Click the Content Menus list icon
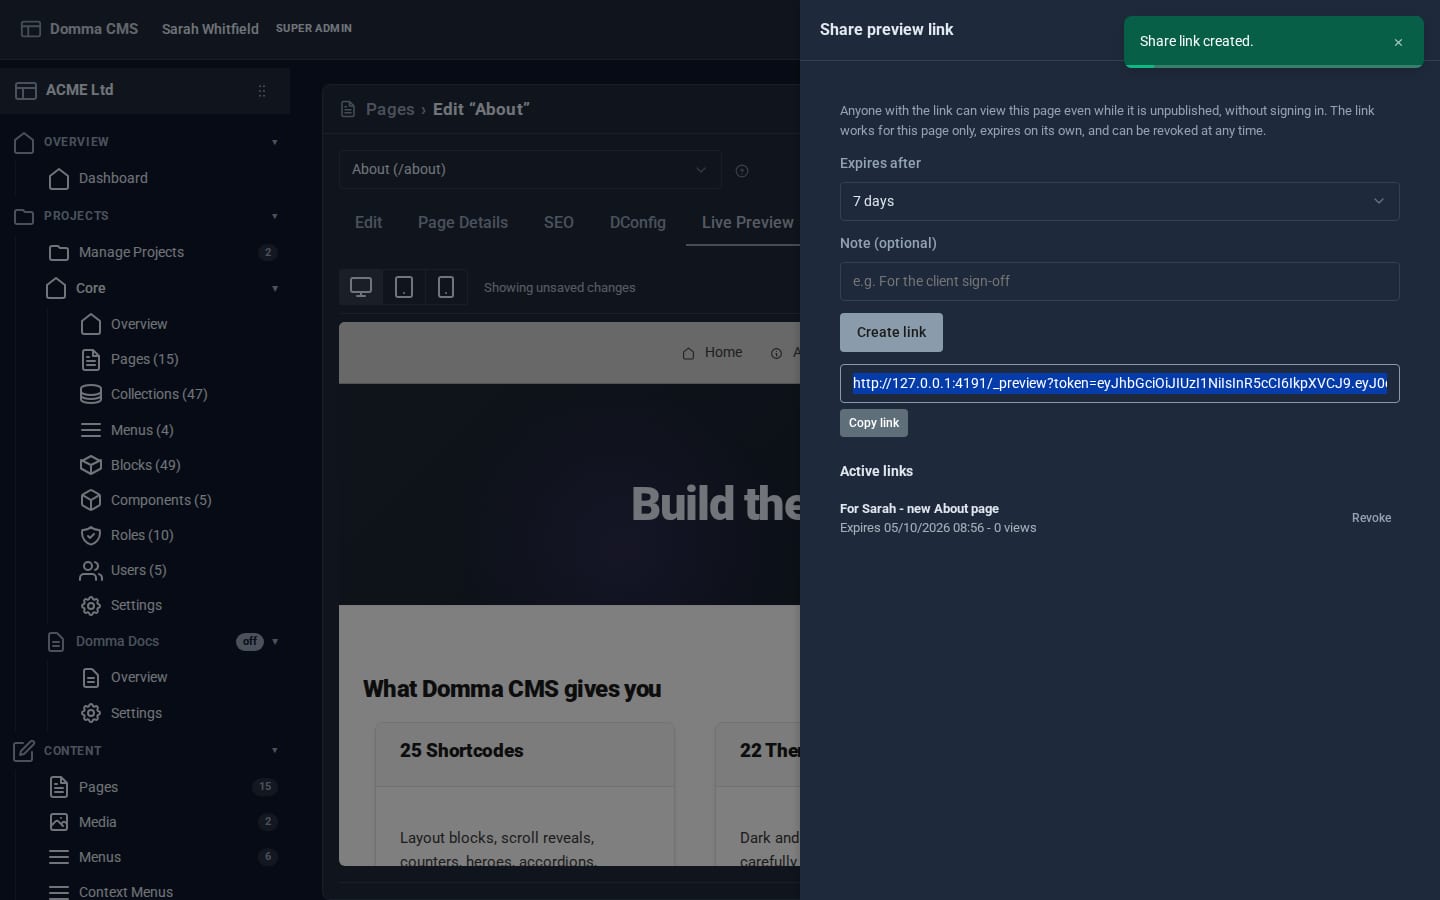The height and width of the screenshot is (900, 1440). point(59,857)
